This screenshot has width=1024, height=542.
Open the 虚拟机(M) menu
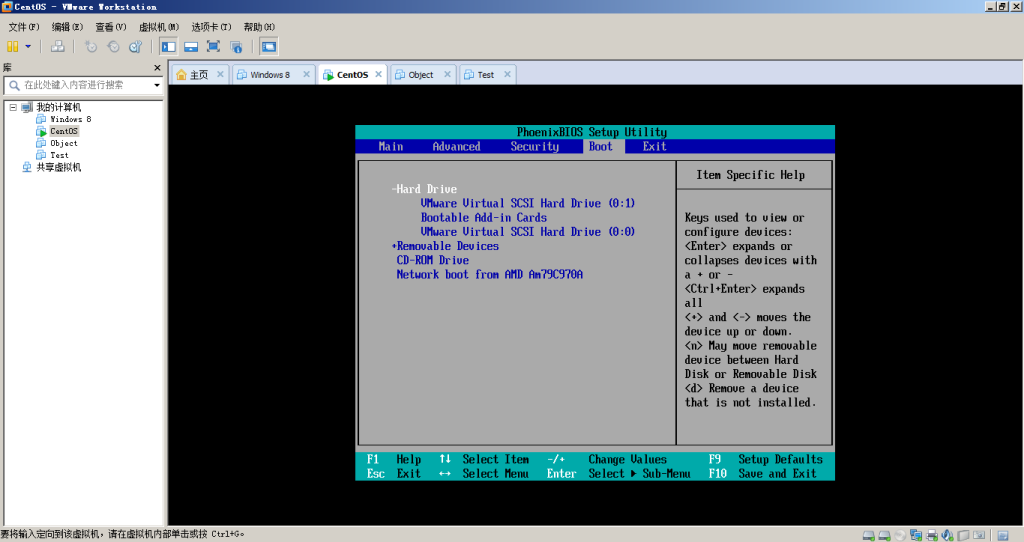pos(159,27)
